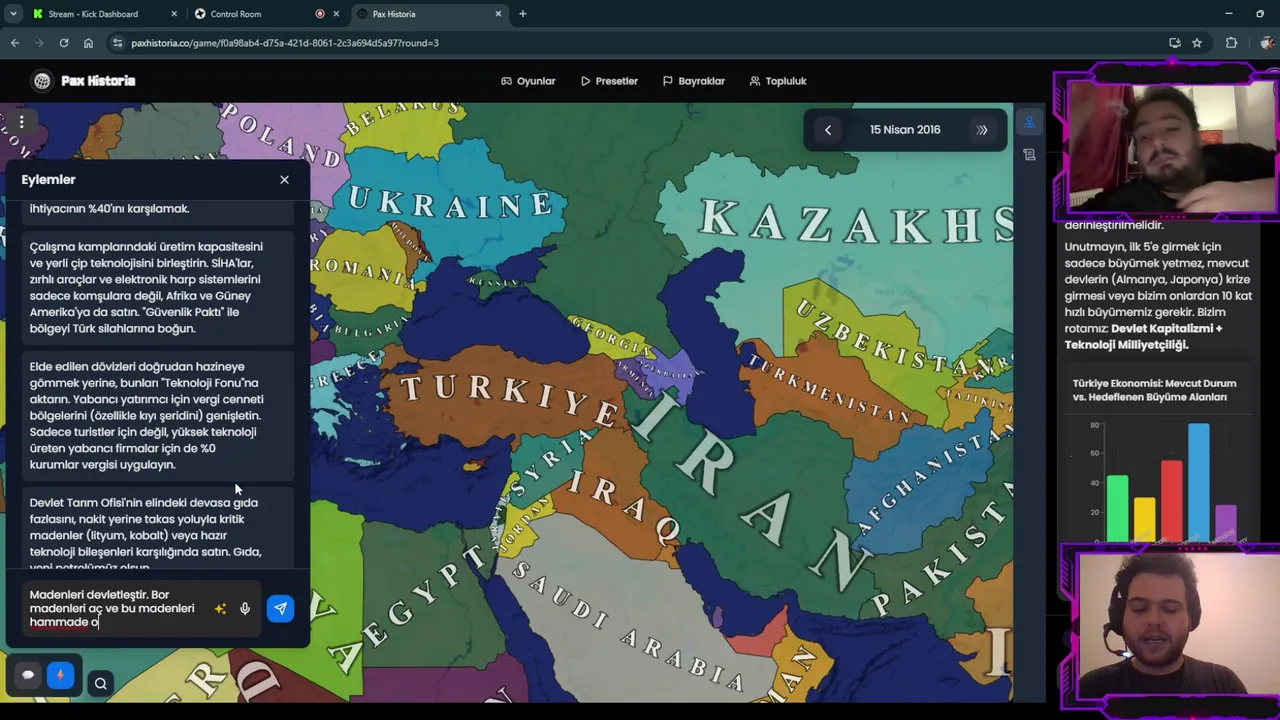Viewport: 1280px width, 720px height.
Task: Click the microphone voice input icon
Action: pyautogui.click(x=245, y=608)
